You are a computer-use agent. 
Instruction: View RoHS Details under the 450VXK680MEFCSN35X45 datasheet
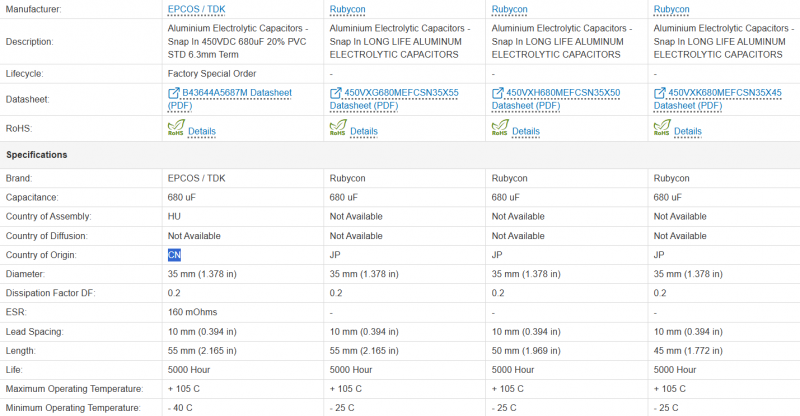coord(688,131)
